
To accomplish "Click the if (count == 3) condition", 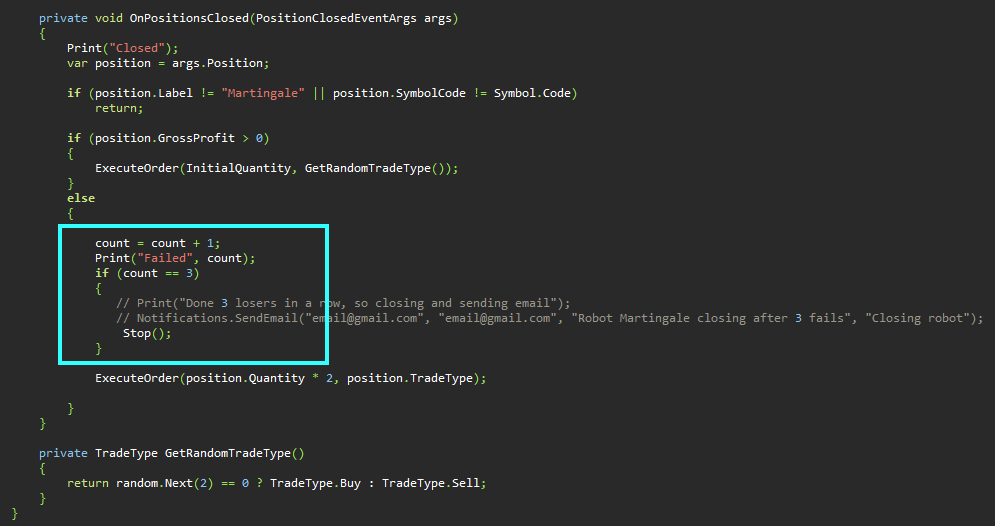I will point(147,273).
